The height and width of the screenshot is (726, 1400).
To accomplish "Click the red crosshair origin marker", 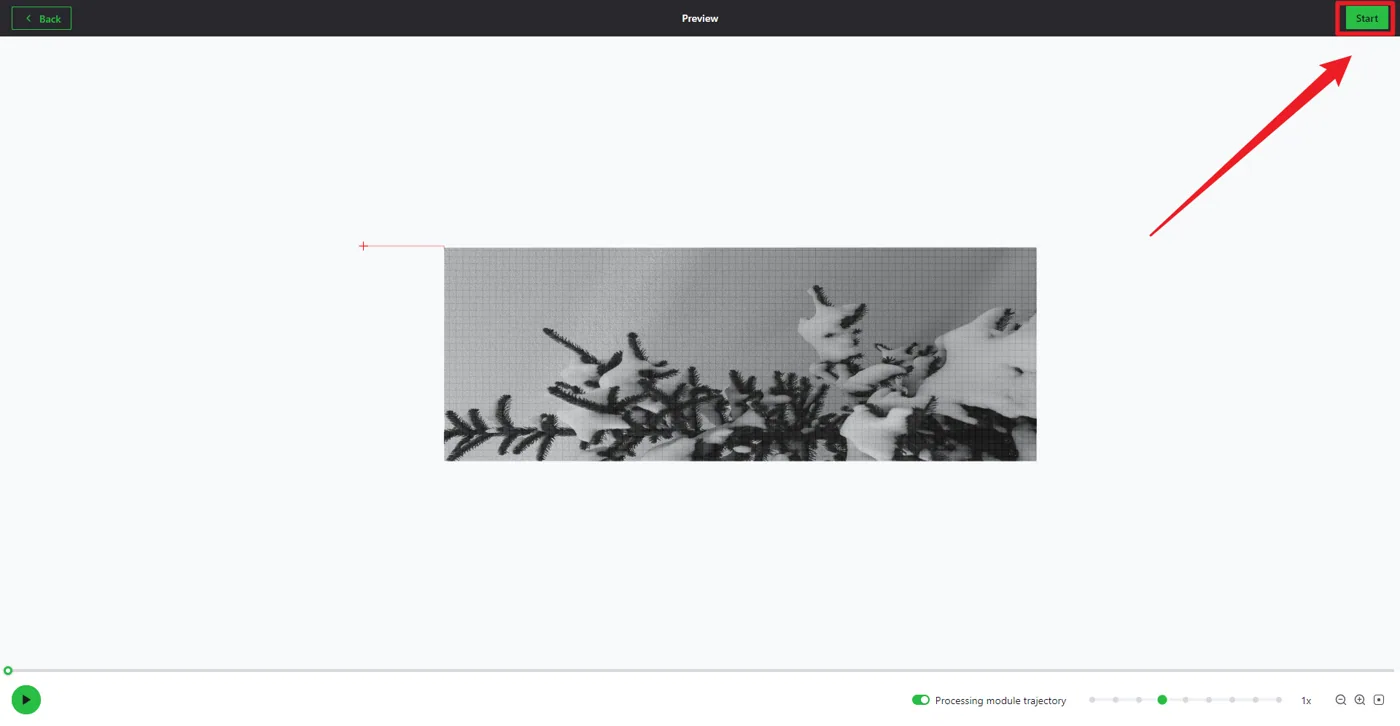I will click(364, 246).
